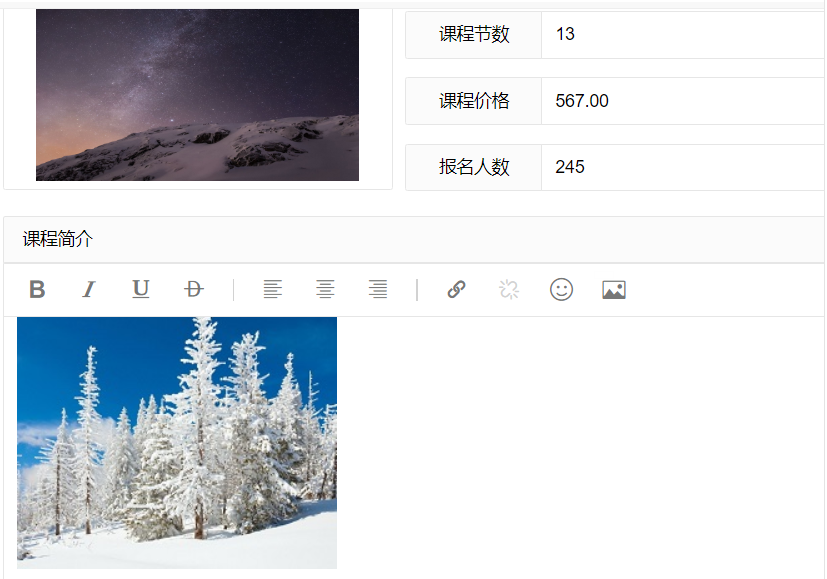Viewport: 827px width, 579px height.
Task: Click the 报名人数 label
Action: [474, 167]
